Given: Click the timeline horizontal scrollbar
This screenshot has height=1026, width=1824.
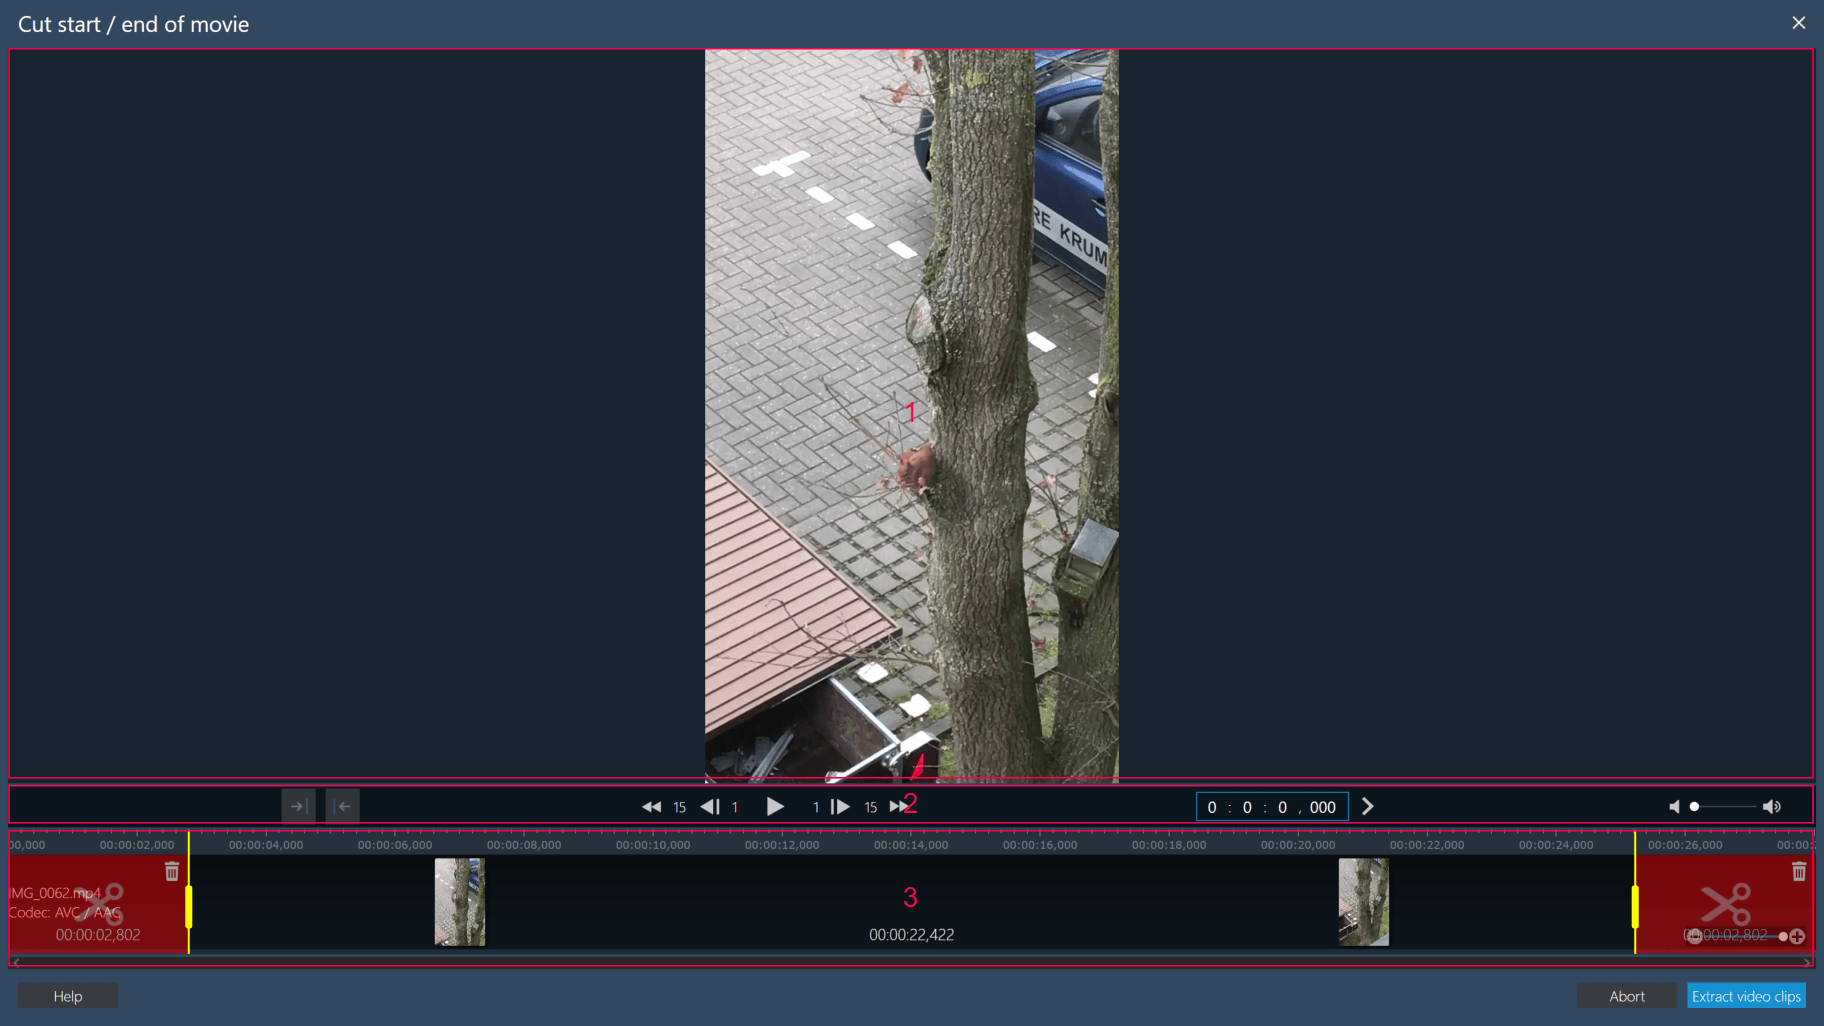Looking at the screenshot, I should 911,962.
